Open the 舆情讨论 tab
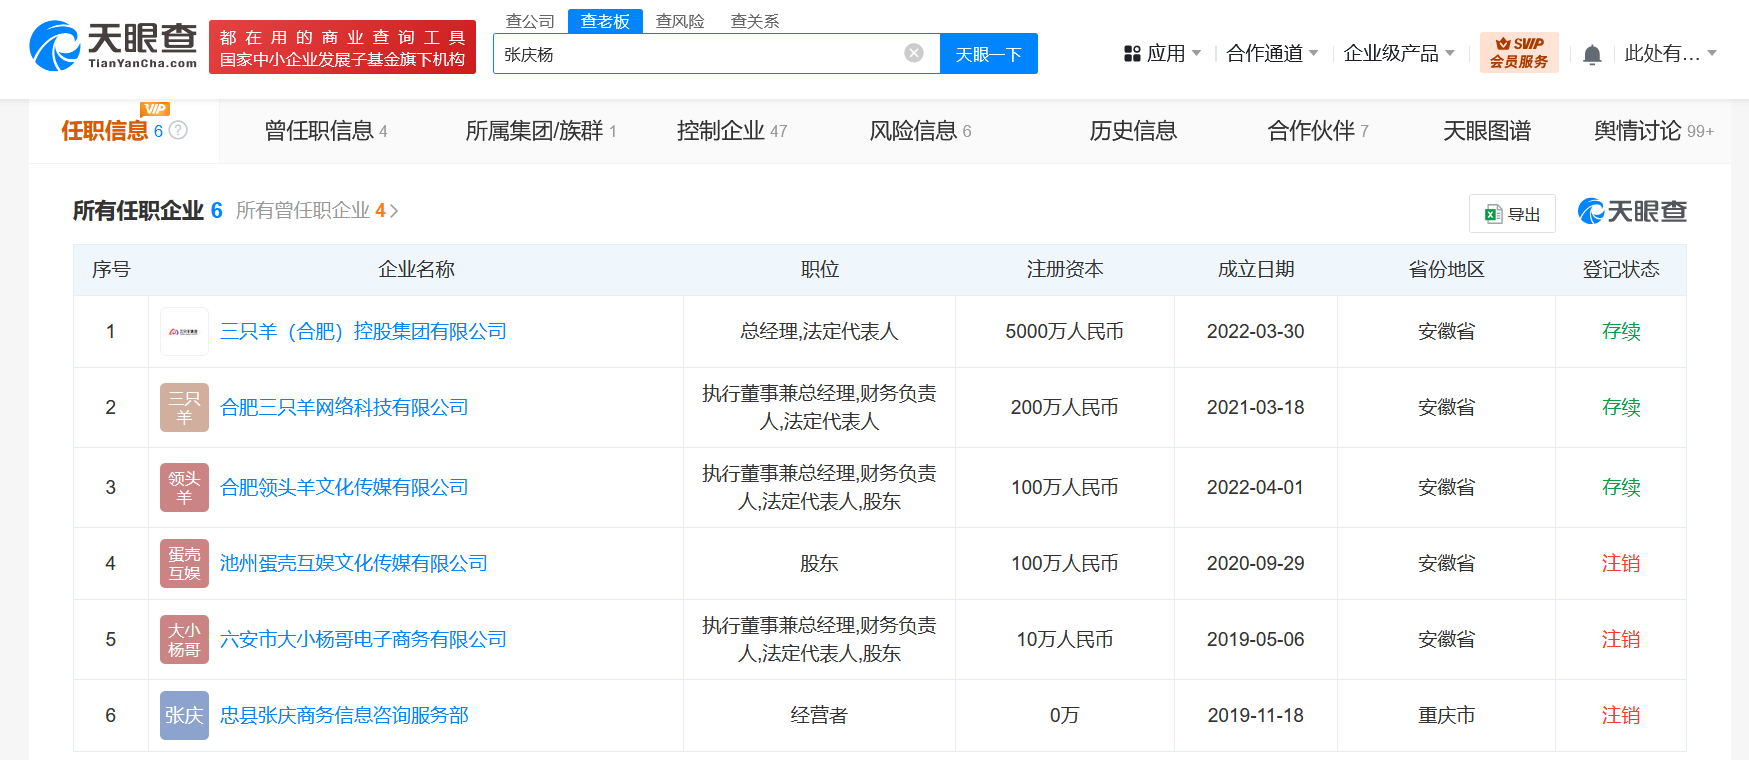 tap(1654, 131)
